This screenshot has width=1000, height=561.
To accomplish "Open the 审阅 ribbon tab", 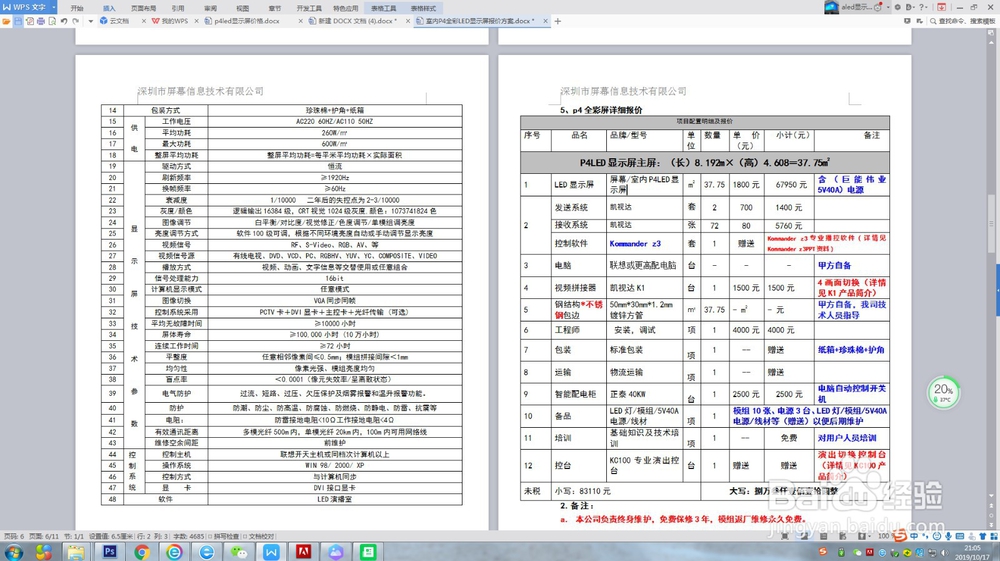I will [x=210, y=8].
